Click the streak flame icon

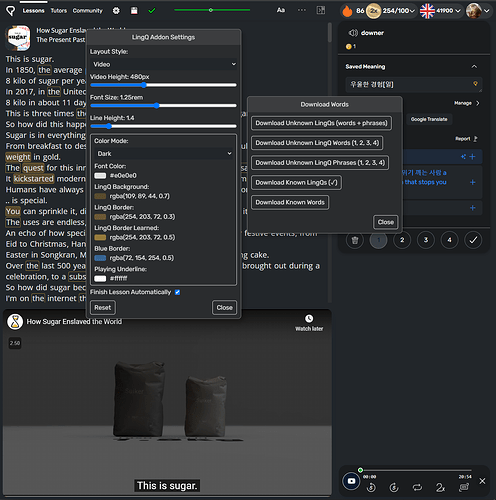347,11
